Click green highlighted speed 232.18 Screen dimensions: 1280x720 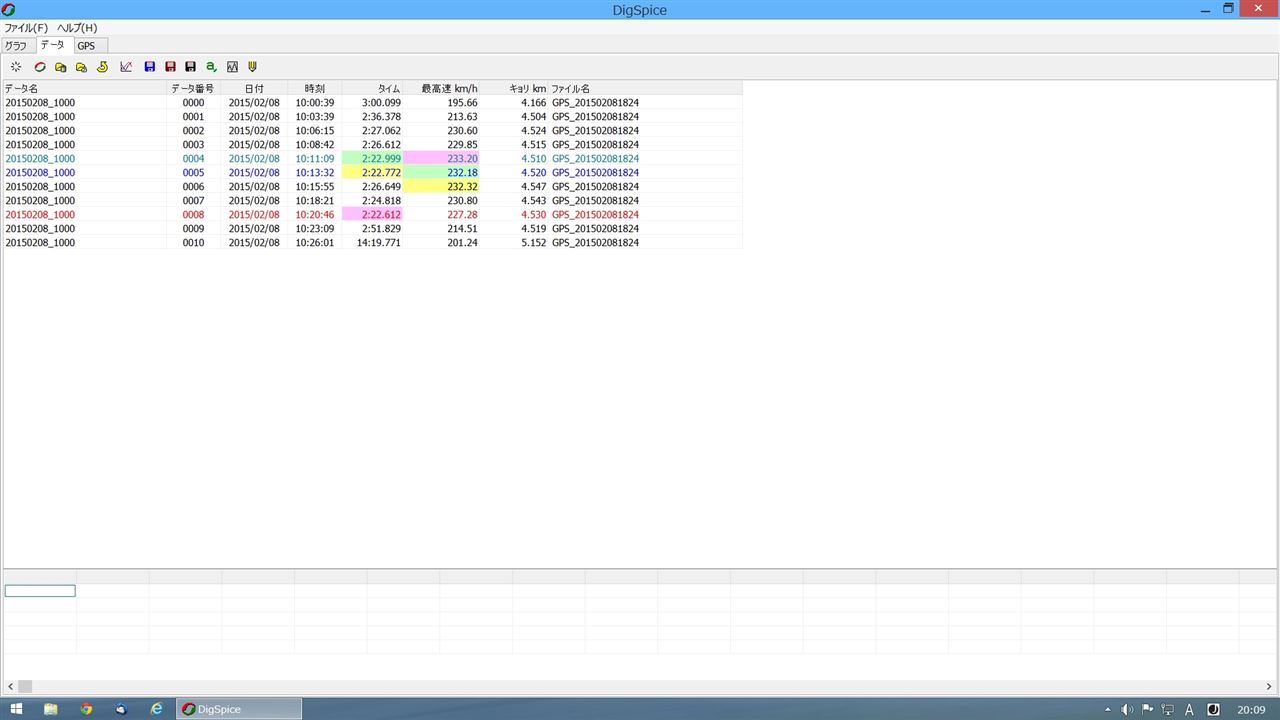tap(441, 173)
